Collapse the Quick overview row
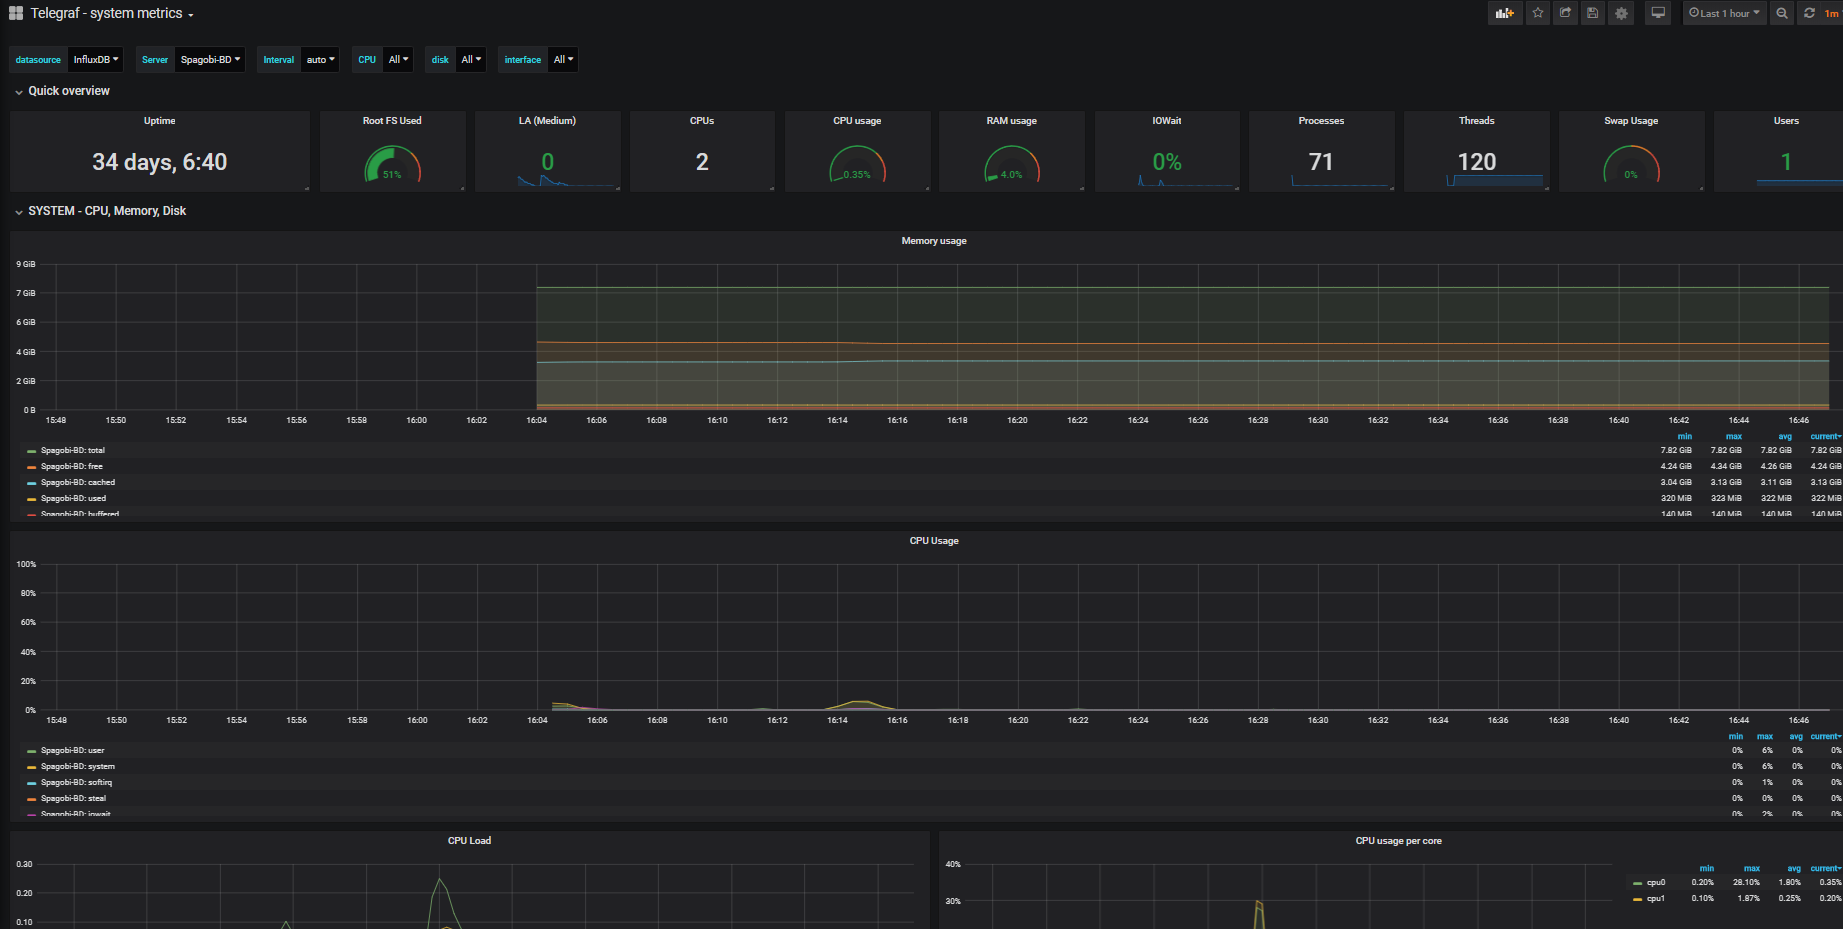 click(x=68, y=91)
